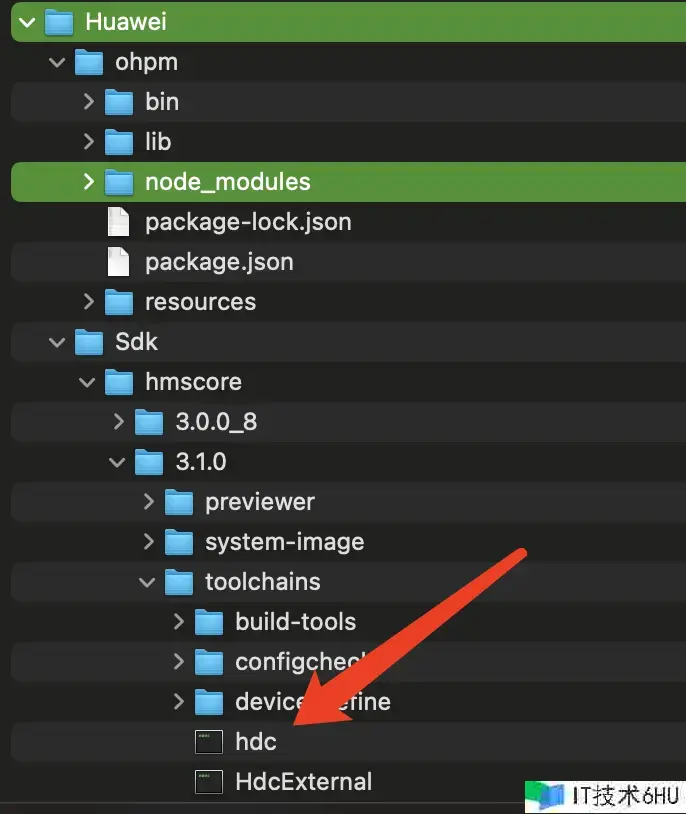Expand the bin folder chevron
The height and width of the screenshot is (814, 686).
click(x=88, y=102)
